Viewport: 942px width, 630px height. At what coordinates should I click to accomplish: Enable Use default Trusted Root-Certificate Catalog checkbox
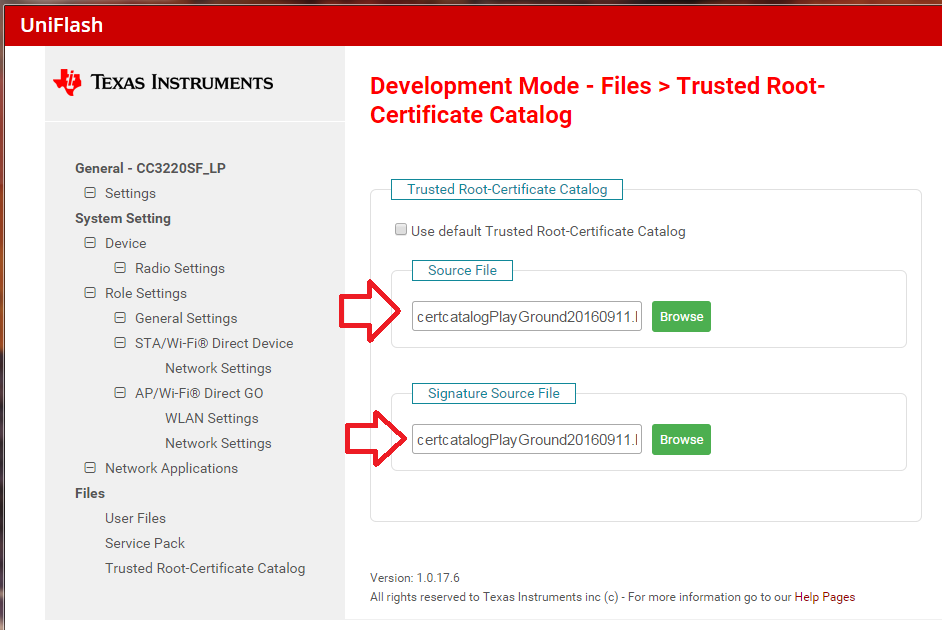point(401,229)
